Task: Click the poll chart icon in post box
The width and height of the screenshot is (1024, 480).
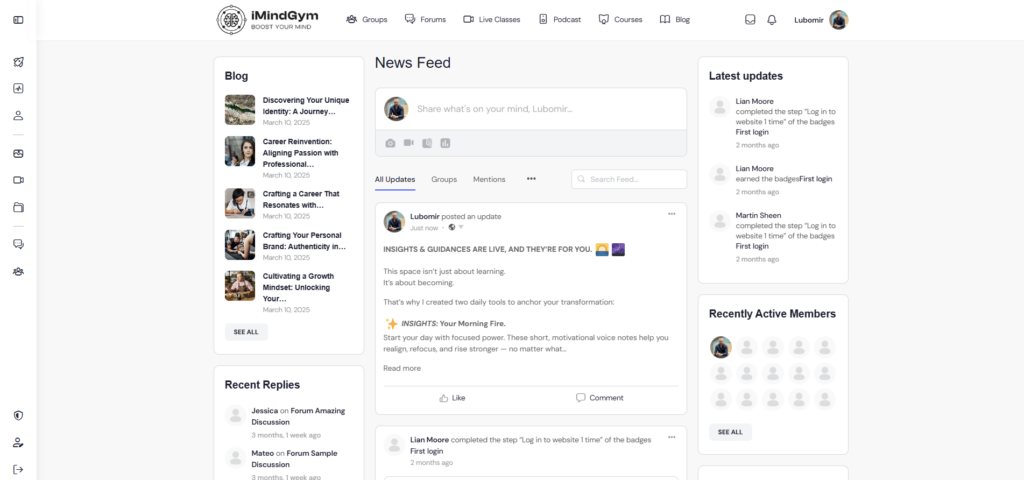Action: (x=445, y=143)
